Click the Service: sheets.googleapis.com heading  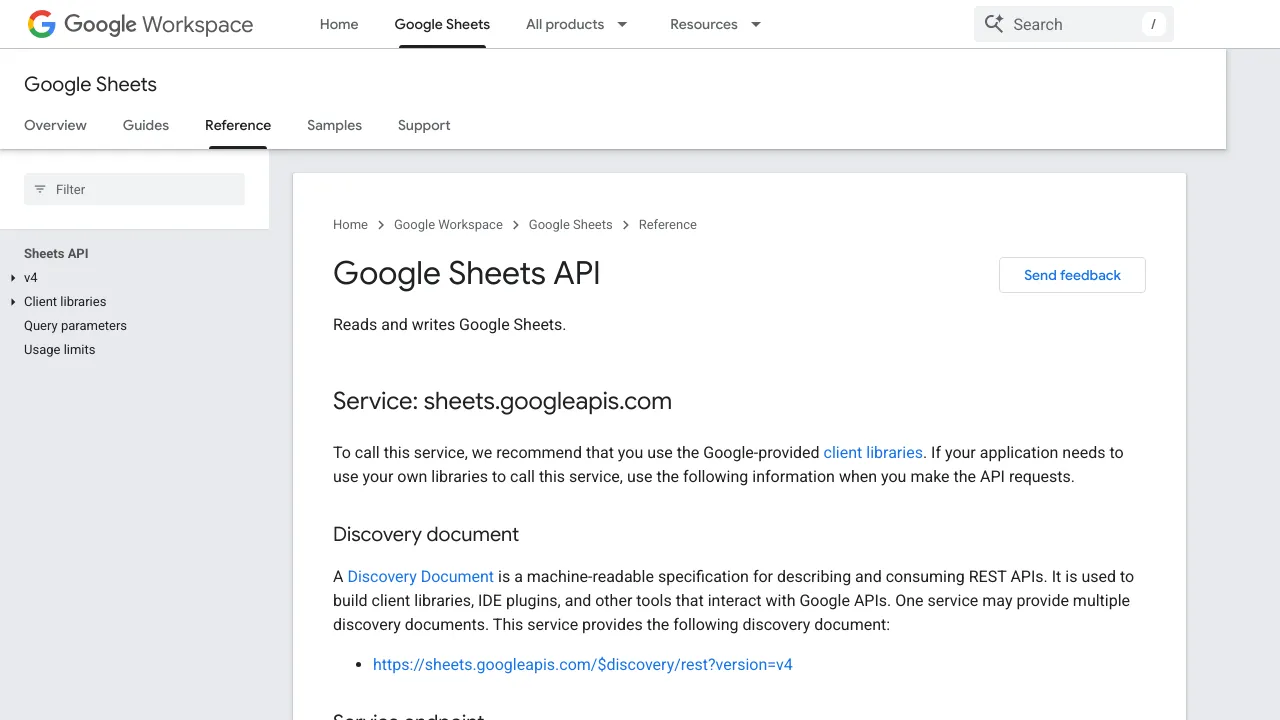502,402
